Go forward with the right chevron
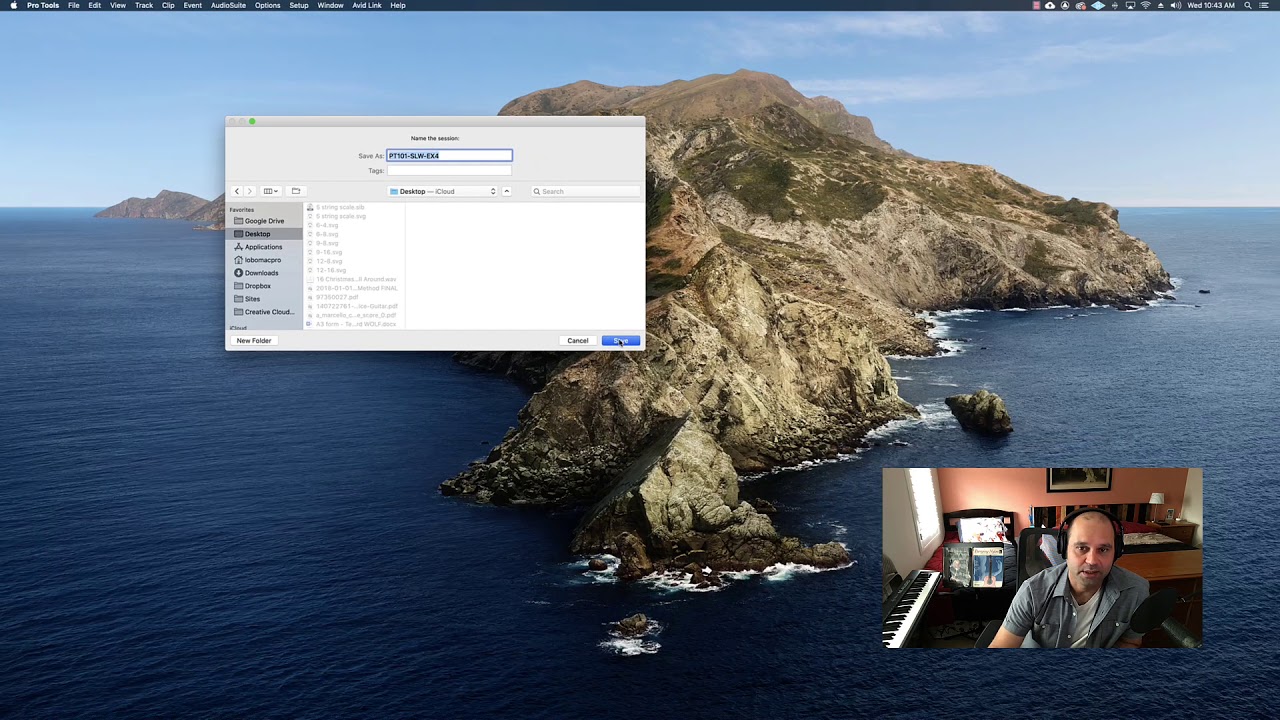The image size is (1280, 720). 249,191
